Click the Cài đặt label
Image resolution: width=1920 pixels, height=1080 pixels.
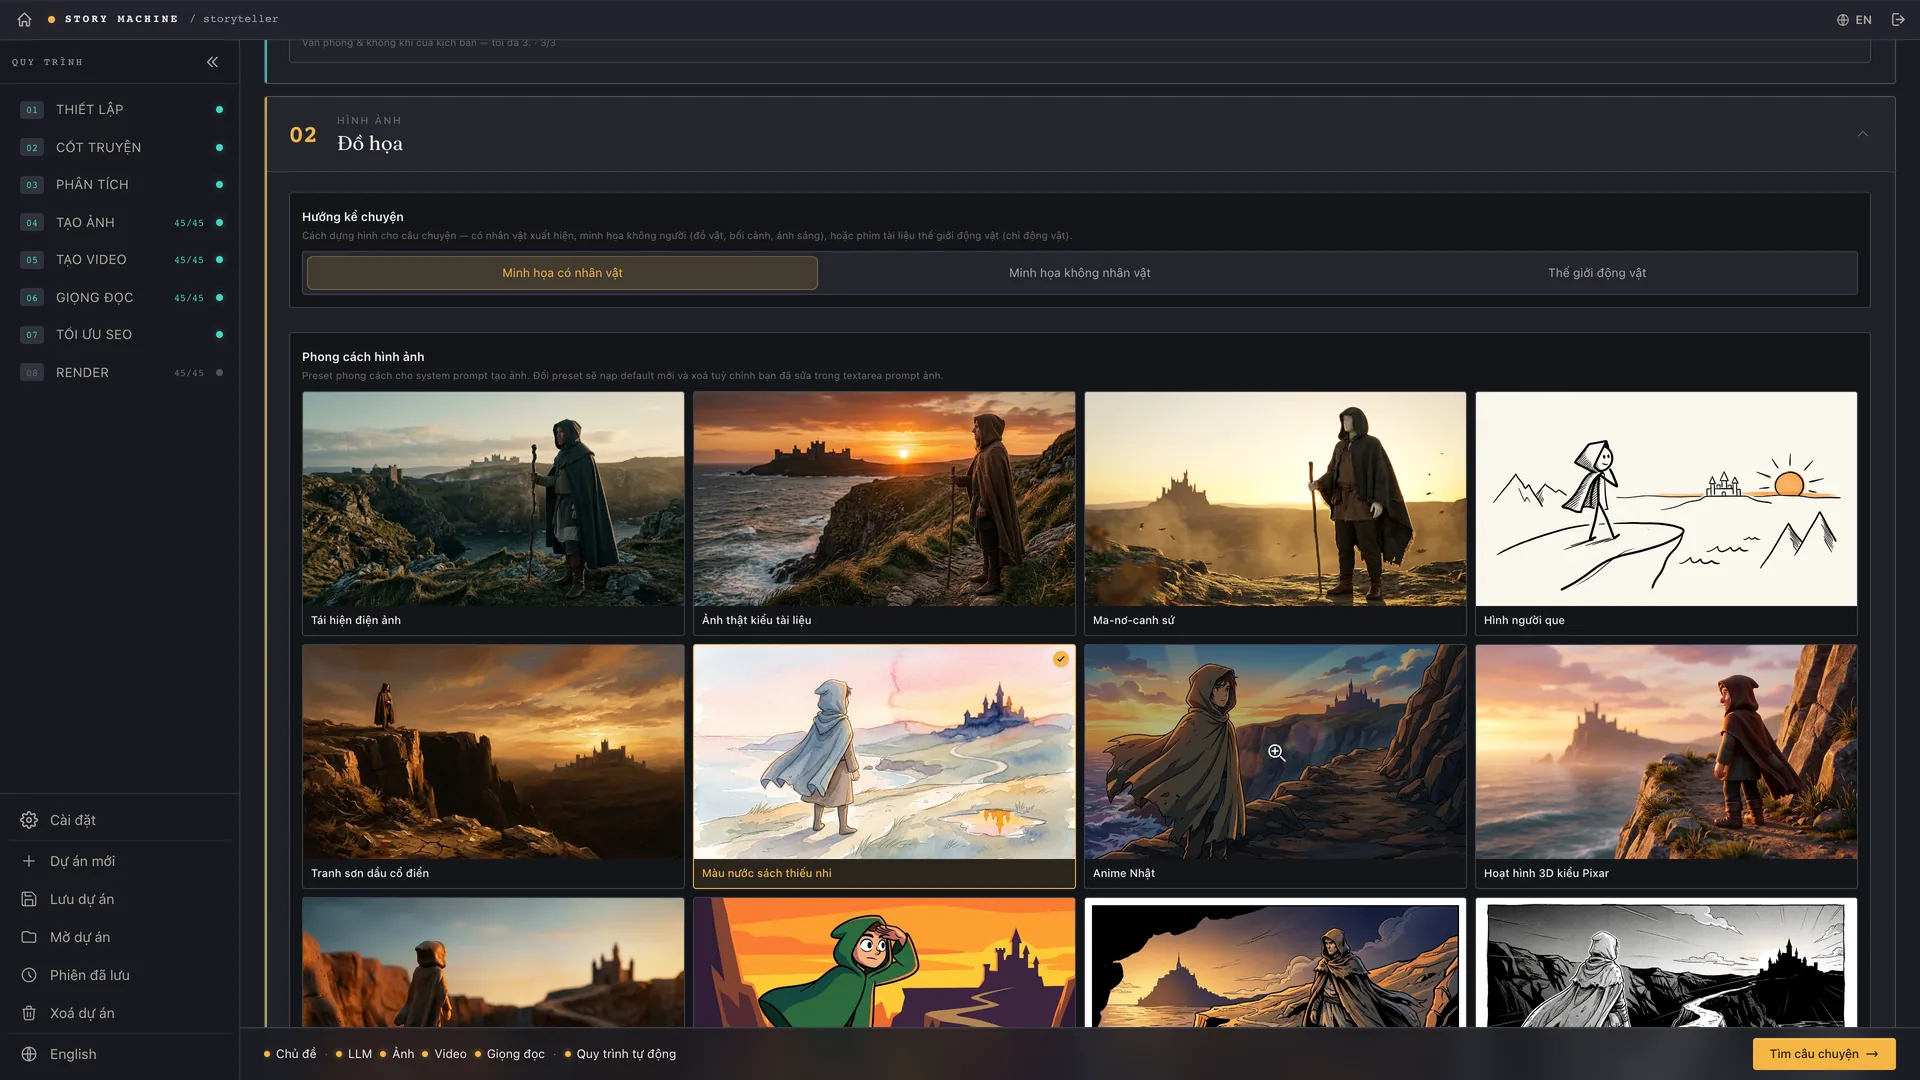73,820
